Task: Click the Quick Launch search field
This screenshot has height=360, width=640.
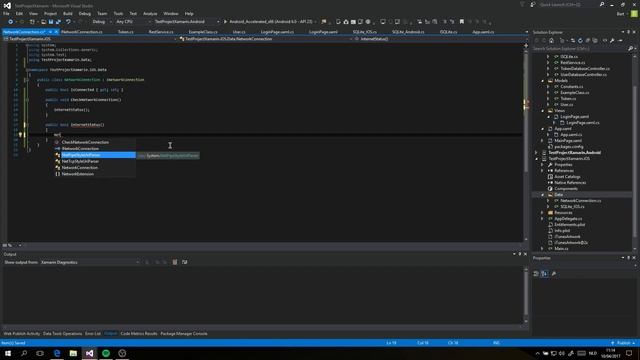Action: pyautogui.click(x=567, y=4)
